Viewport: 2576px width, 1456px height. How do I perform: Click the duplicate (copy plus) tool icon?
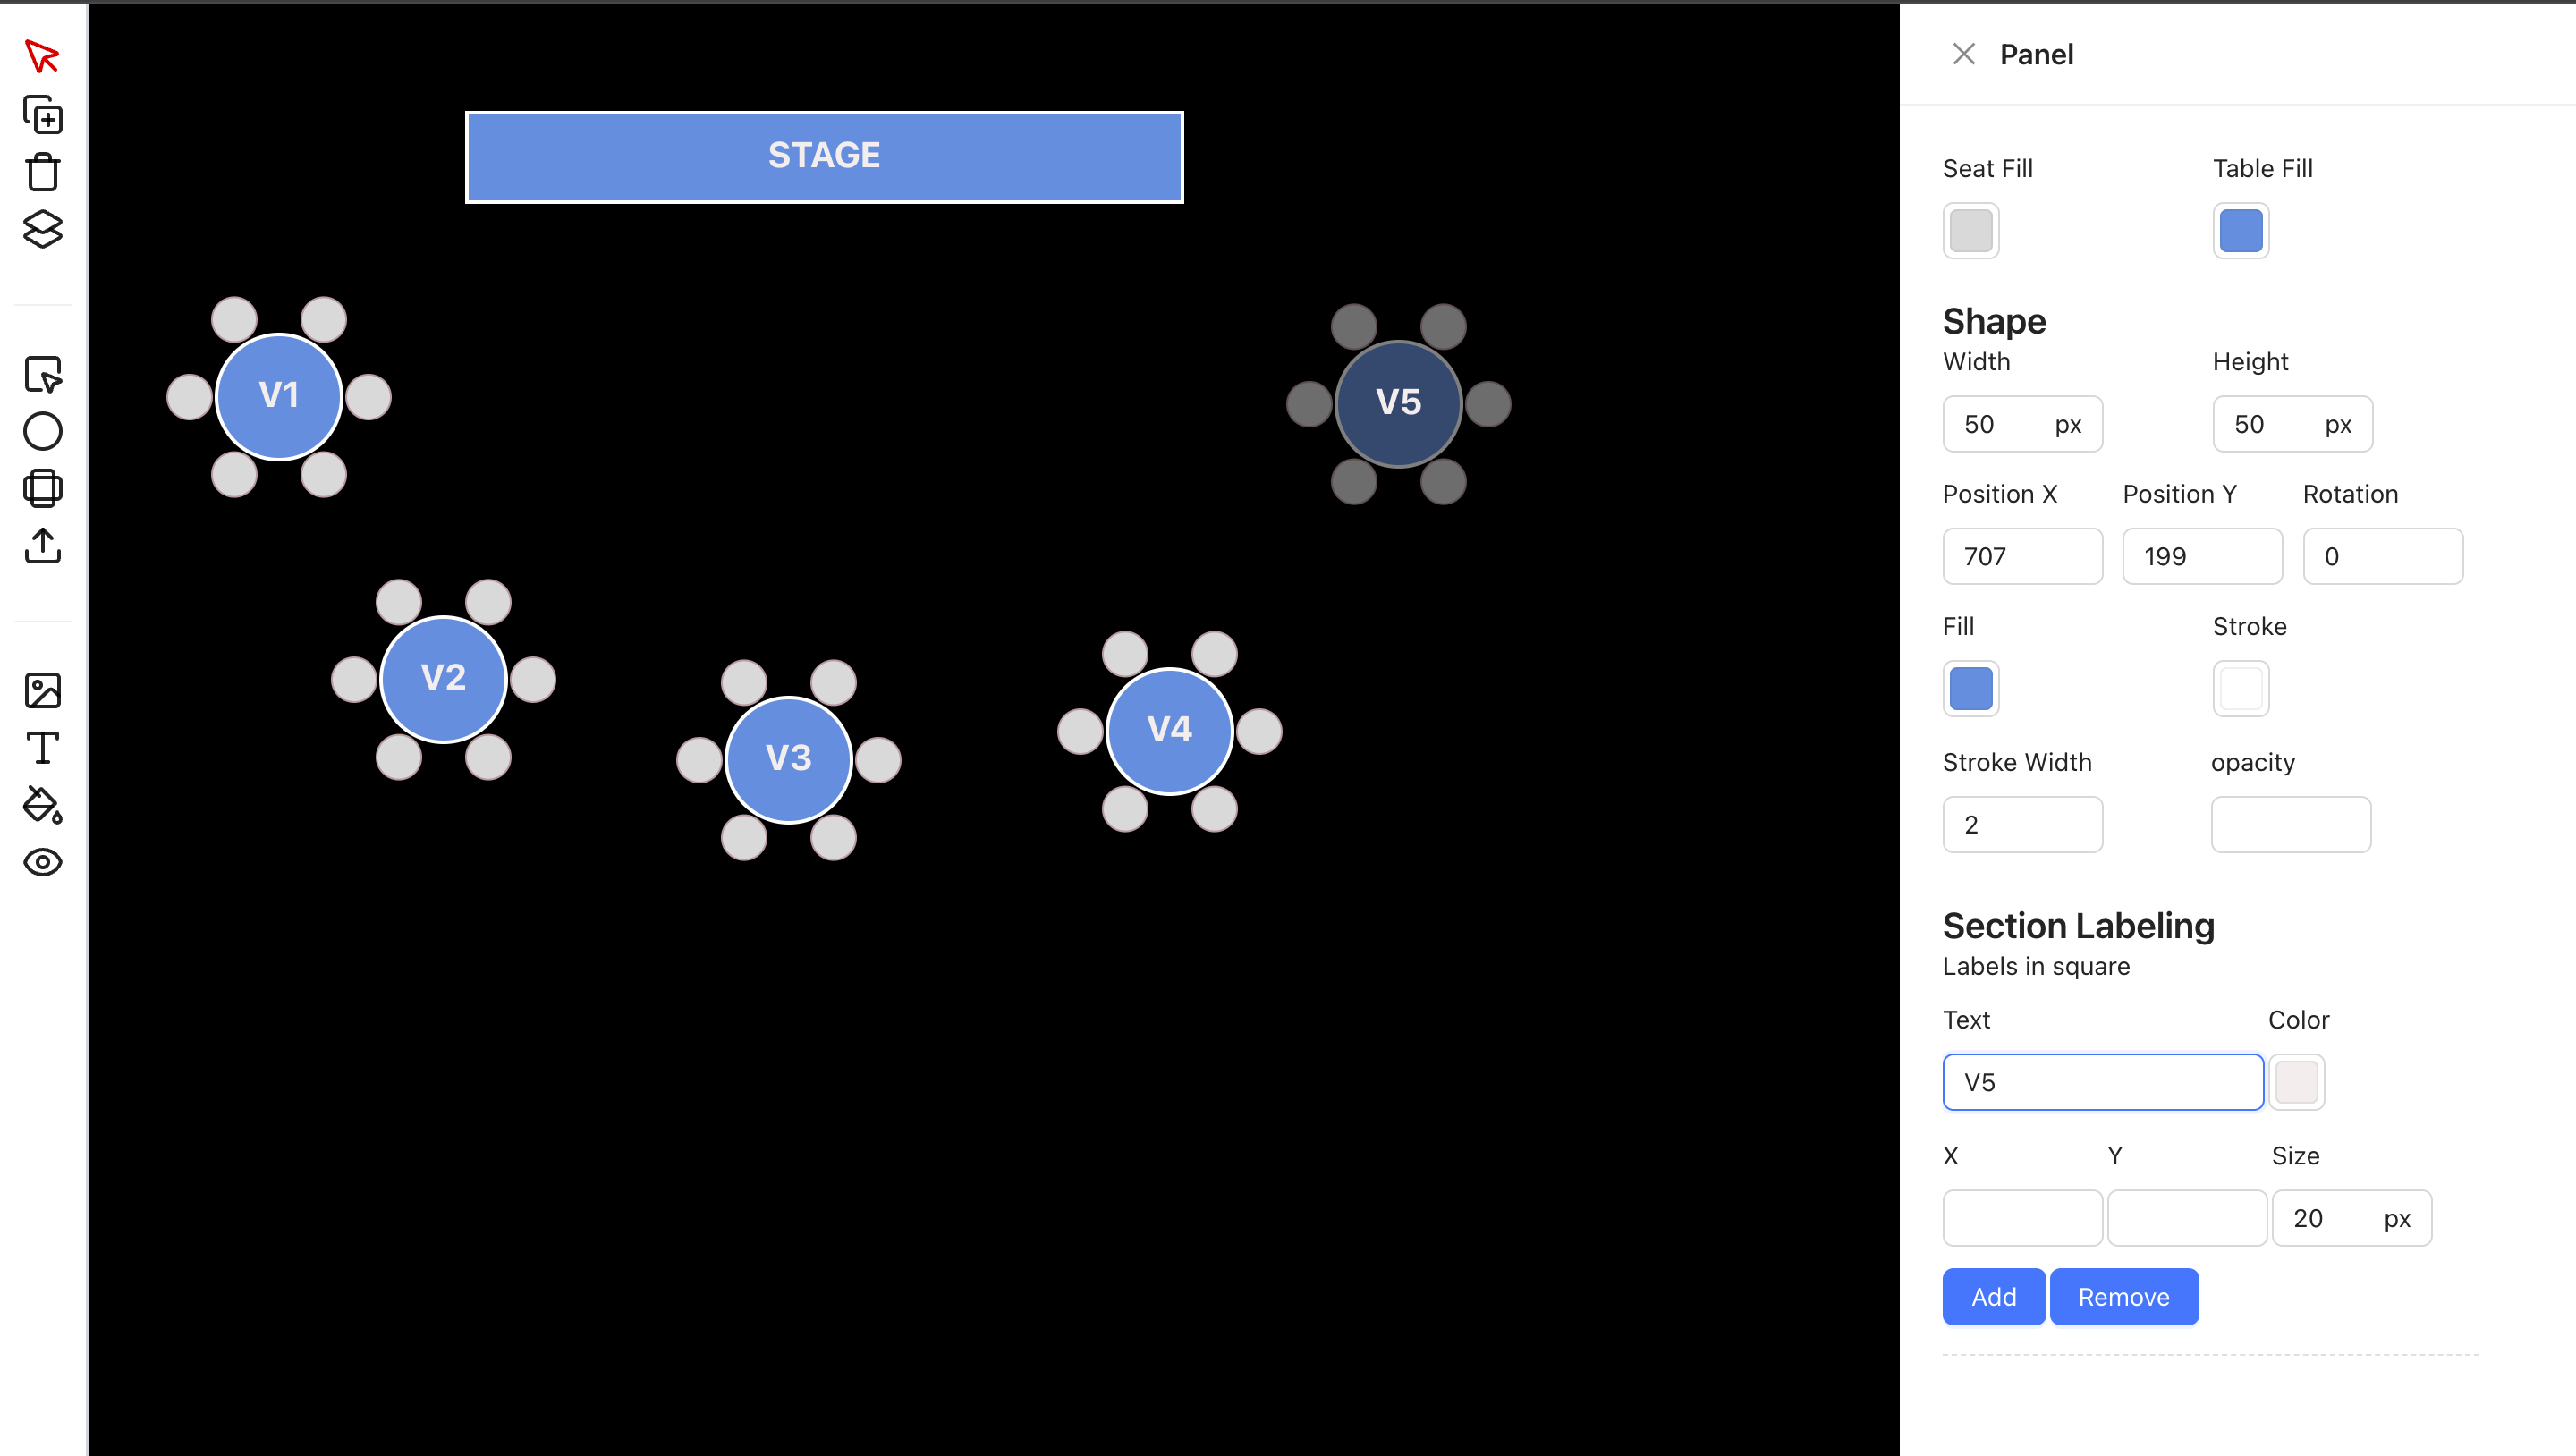42,115
